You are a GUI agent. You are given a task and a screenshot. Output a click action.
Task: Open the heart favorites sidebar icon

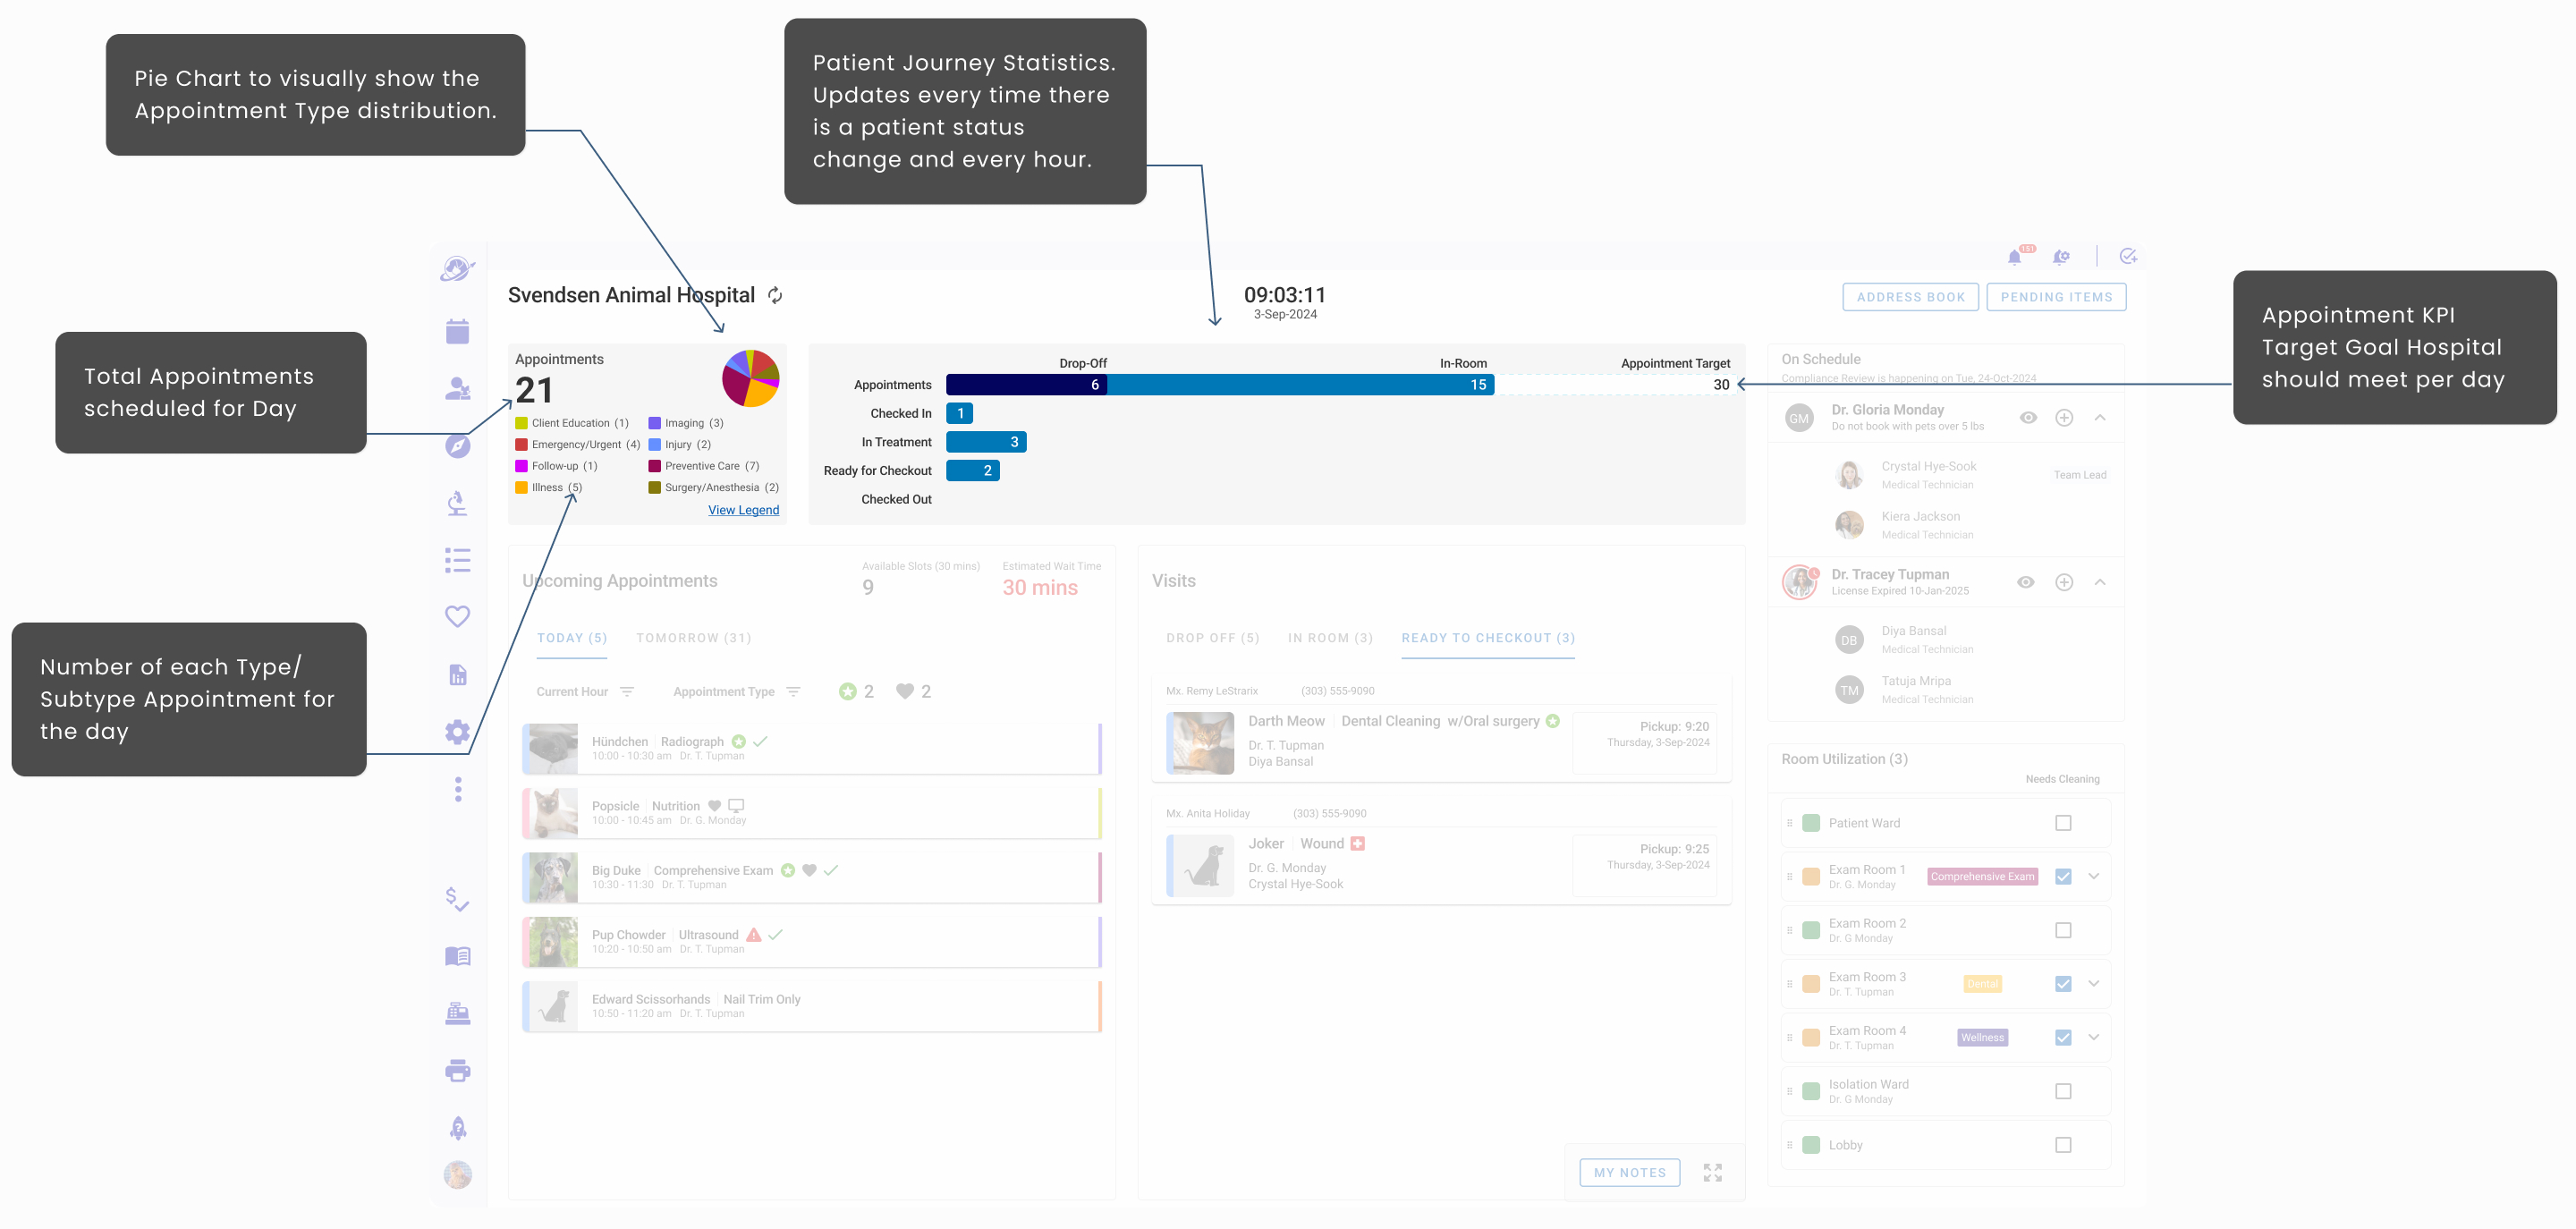coord(457,616)
